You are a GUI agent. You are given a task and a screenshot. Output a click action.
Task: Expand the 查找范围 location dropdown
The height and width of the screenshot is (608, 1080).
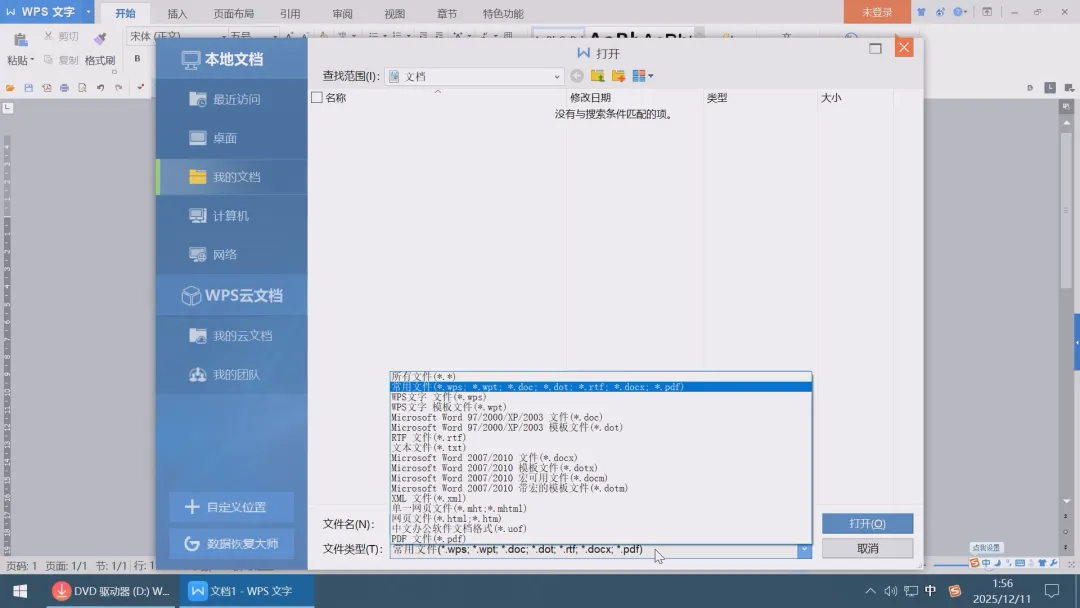coord(557,76)
